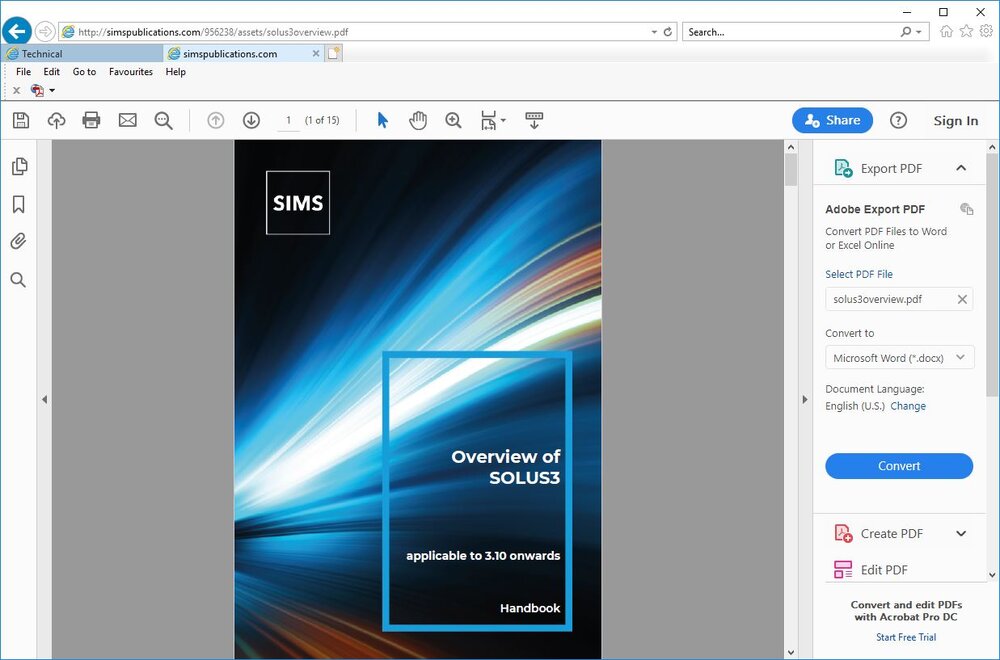1000x660 pixels.
Task: Switch to the Technical tab
Action: 82,54
